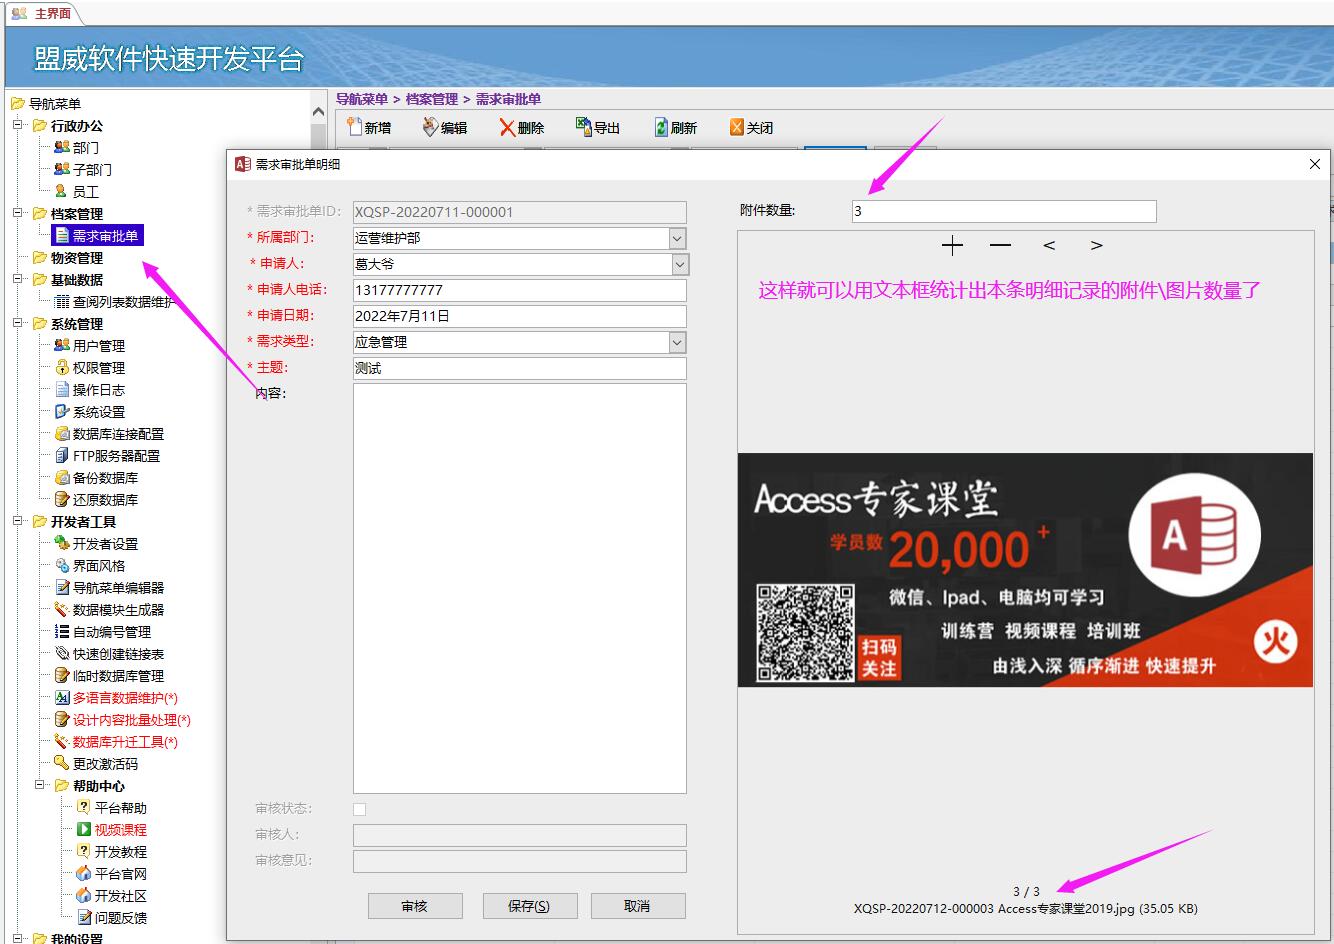Image resolution: width=1334 pixels, height=944 pixels.
Task: Open the 需求类型 dropdown arrow
Action: (x=678, y=342)
